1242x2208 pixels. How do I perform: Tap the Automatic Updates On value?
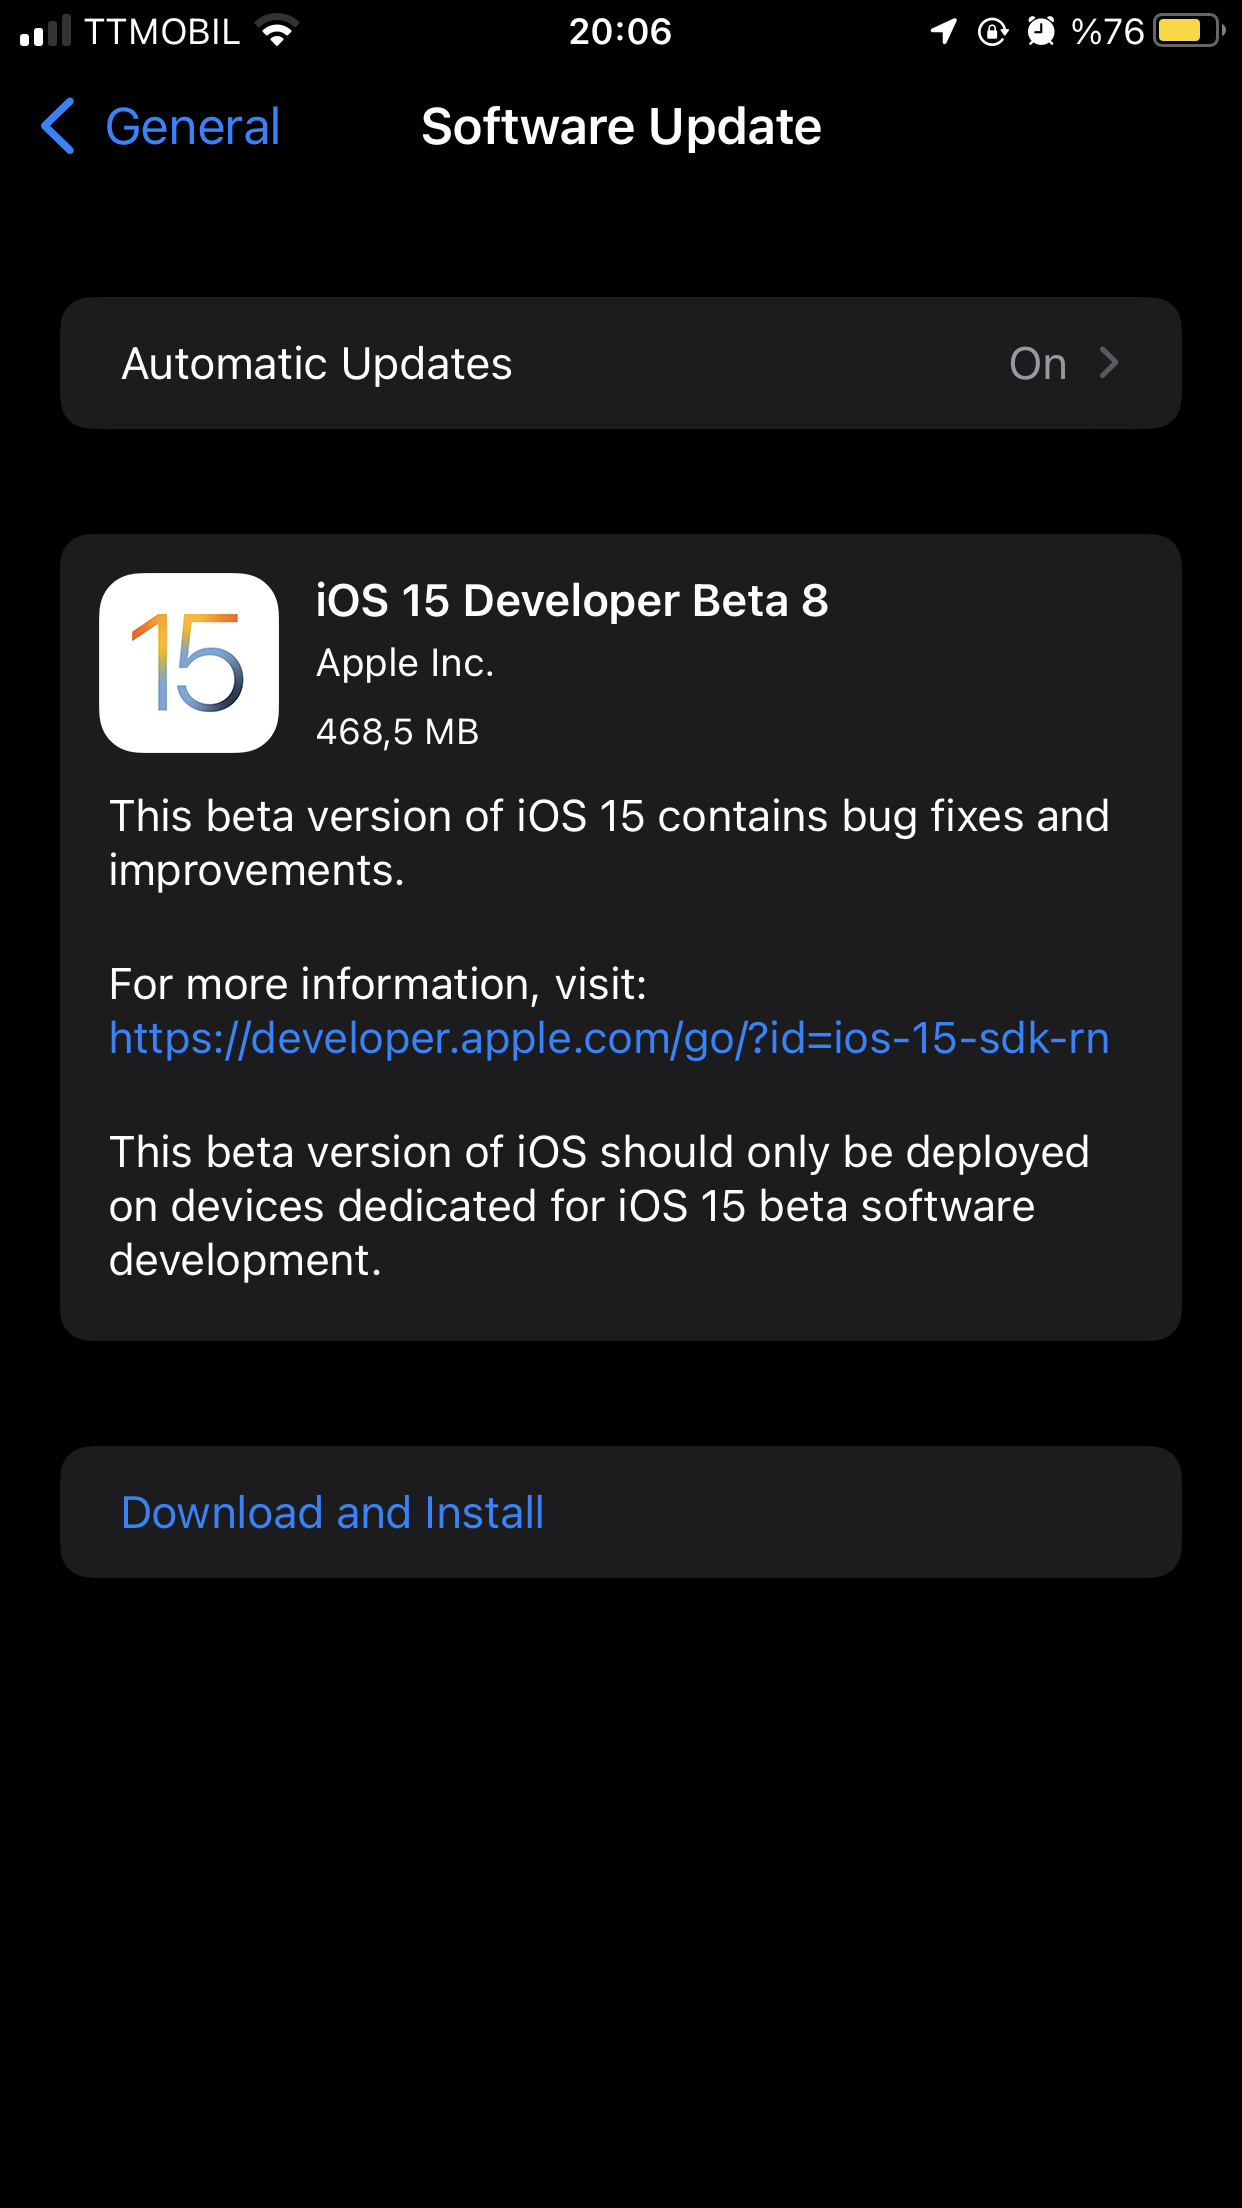(1038, 364)
